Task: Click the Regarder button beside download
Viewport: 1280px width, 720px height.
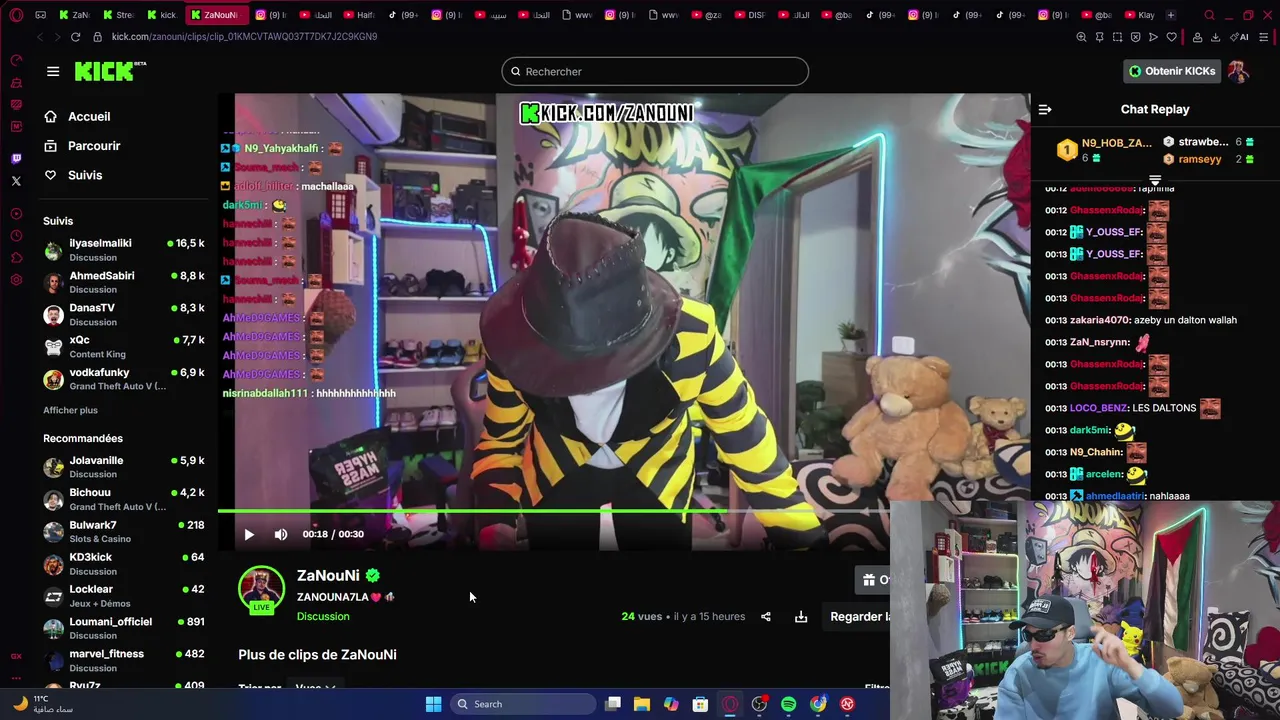Action: pyautogui.click(x=858, y=617)
